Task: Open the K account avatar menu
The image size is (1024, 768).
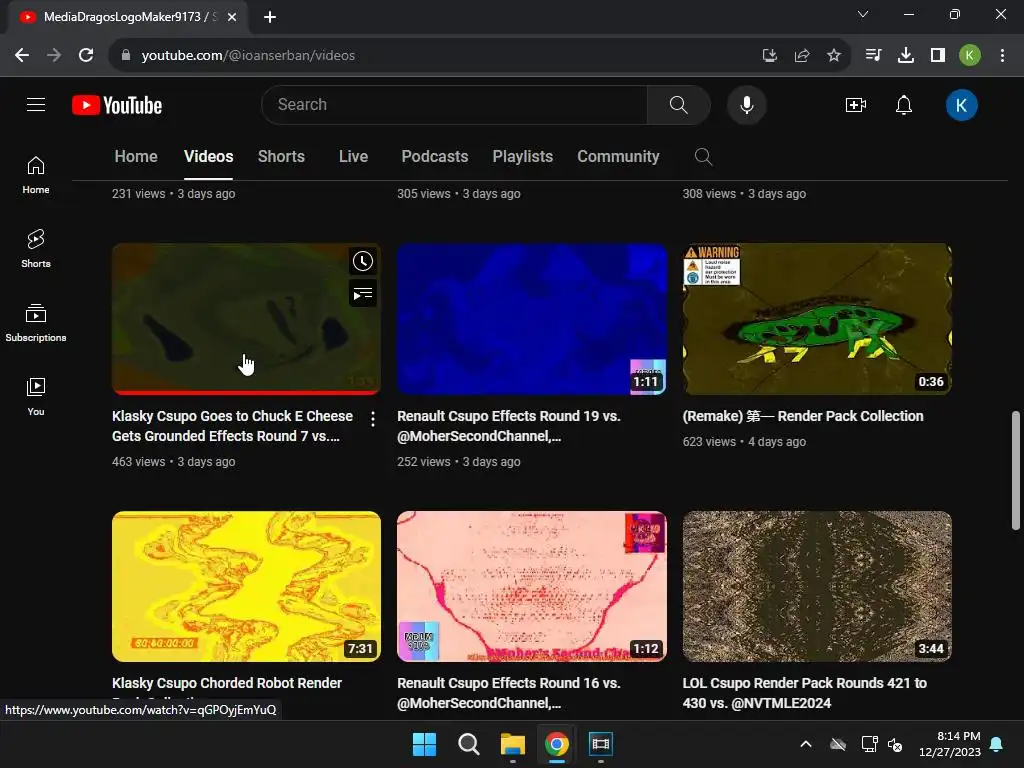Action: coord(961,105)
